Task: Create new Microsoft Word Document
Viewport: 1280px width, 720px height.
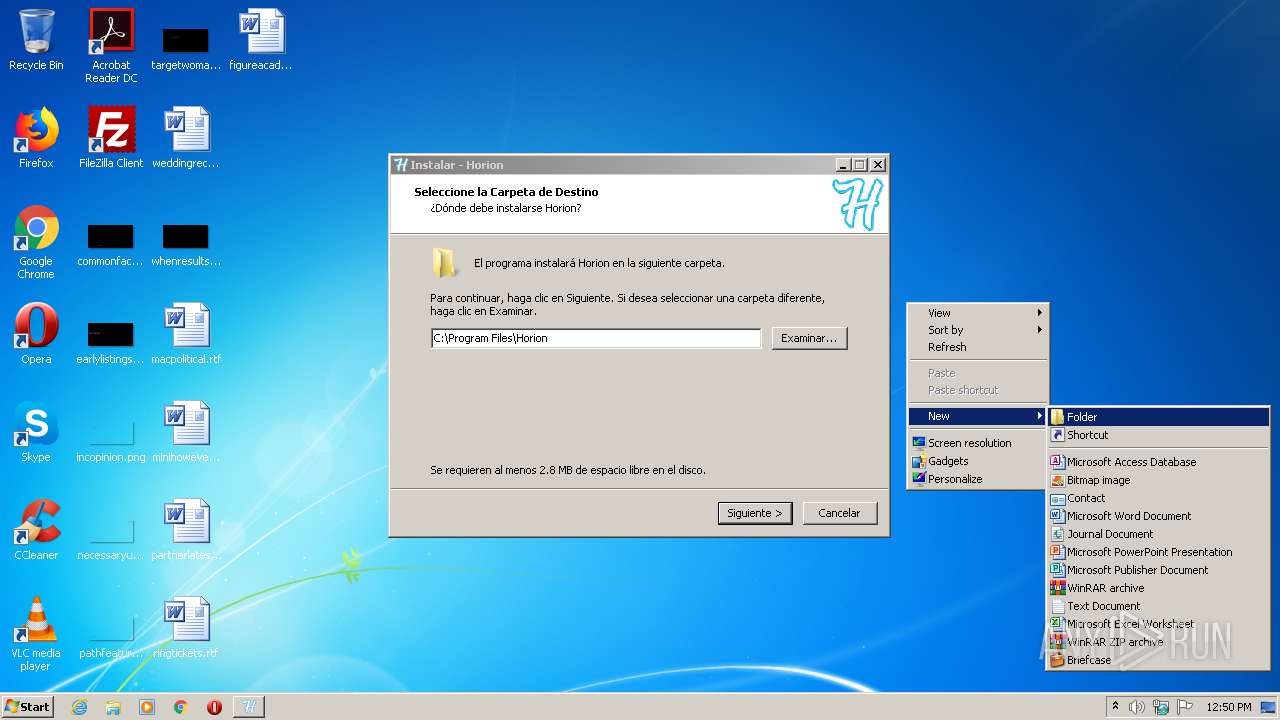Action: pyautogui.click(x=1158, y=516)
